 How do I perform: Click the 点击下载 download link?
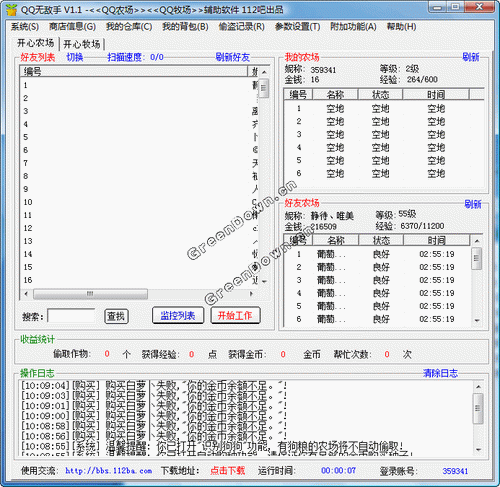click(228, 471)
